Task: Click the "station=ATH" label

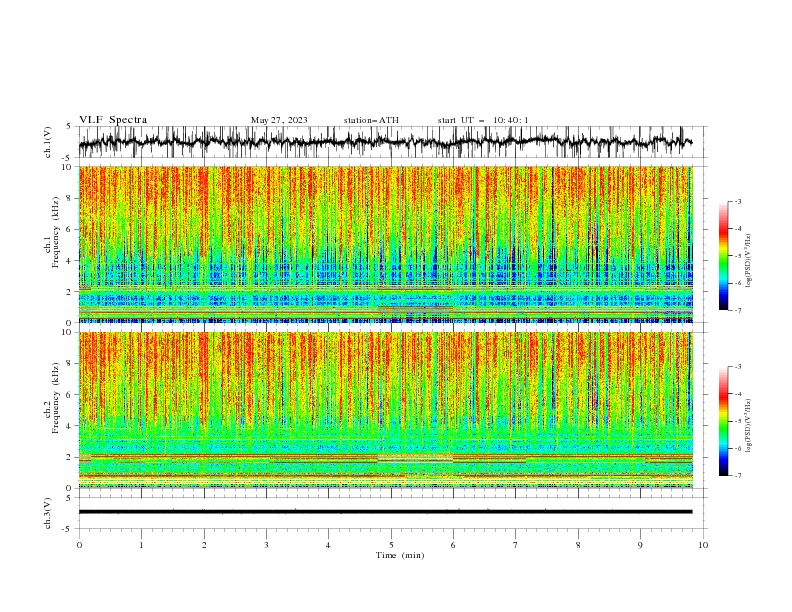Action: tap(371, 120)
